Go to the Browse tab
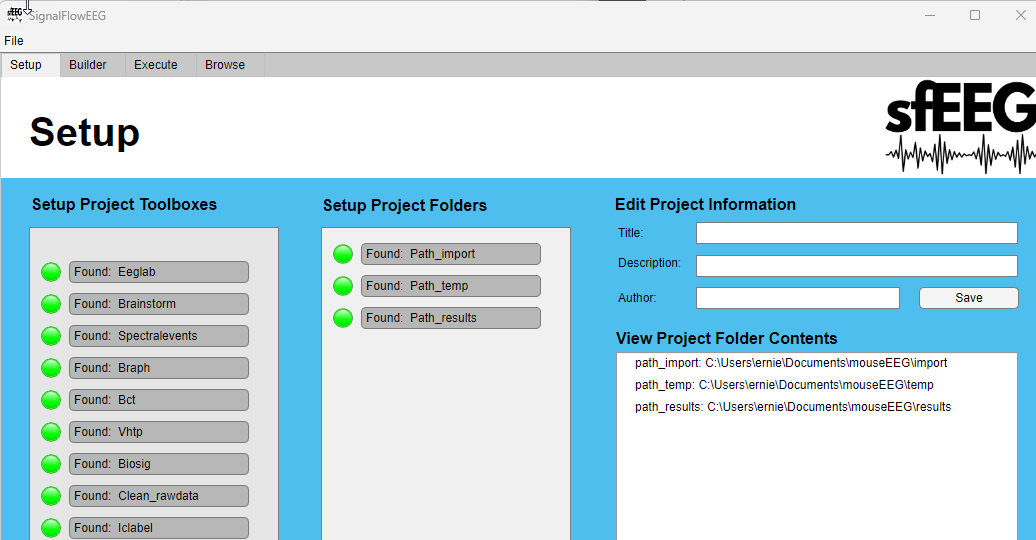The height and width of the screenshot is (540, 1036). [225, 65]
